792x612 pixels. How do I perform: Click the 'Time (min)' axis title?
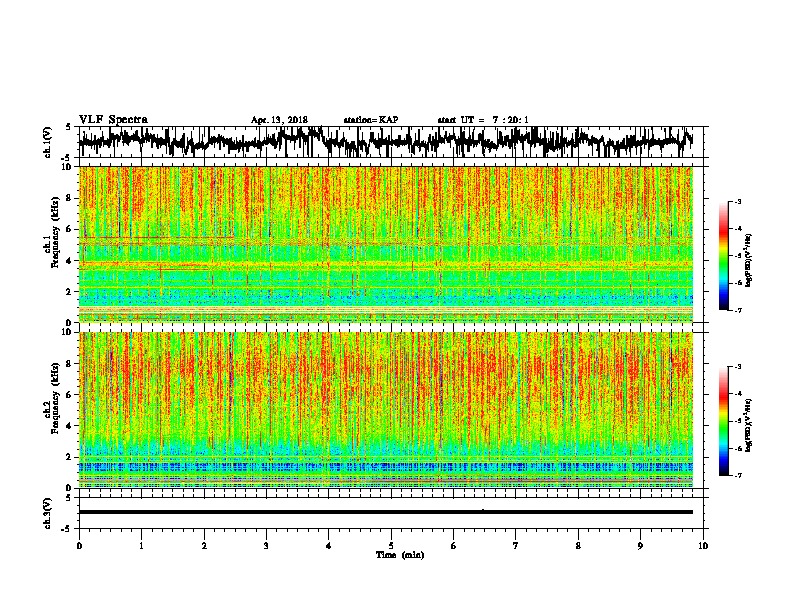[400, 555]
